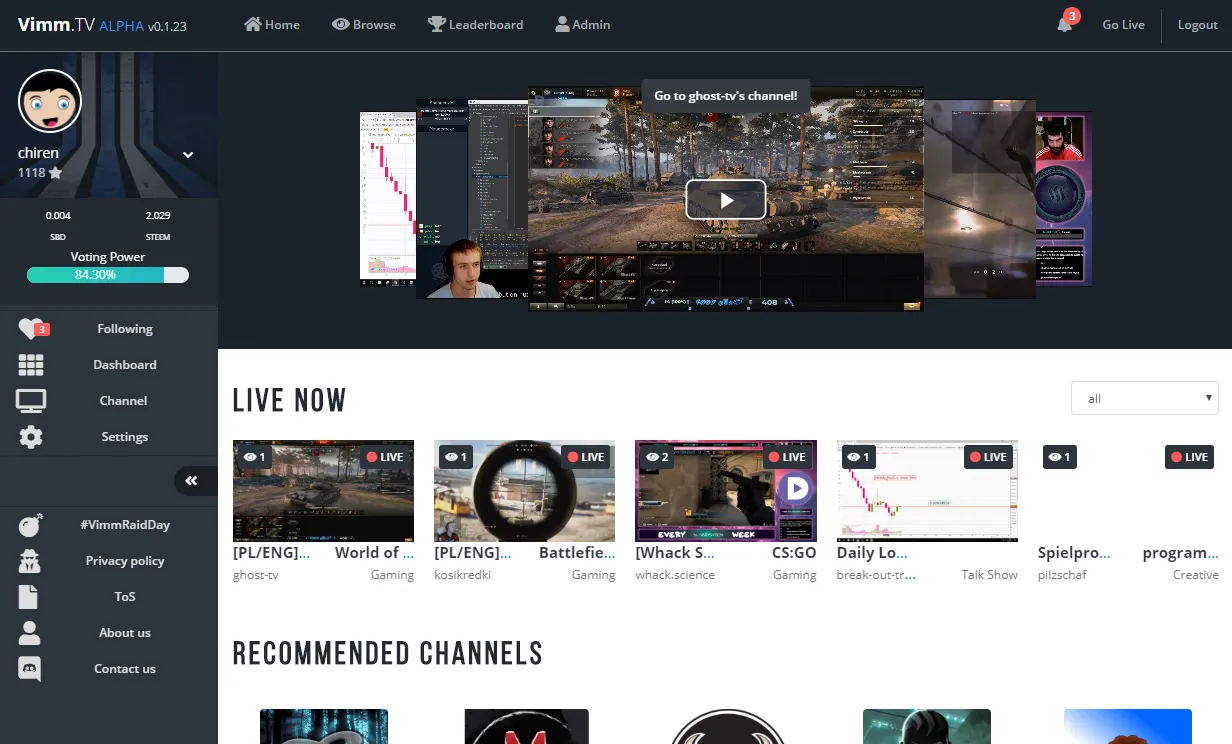Viewport: 1232px width, 744px height.
Task: Click the kosikredki channel name
Action: pyautogui.click(x=462, y=575)
